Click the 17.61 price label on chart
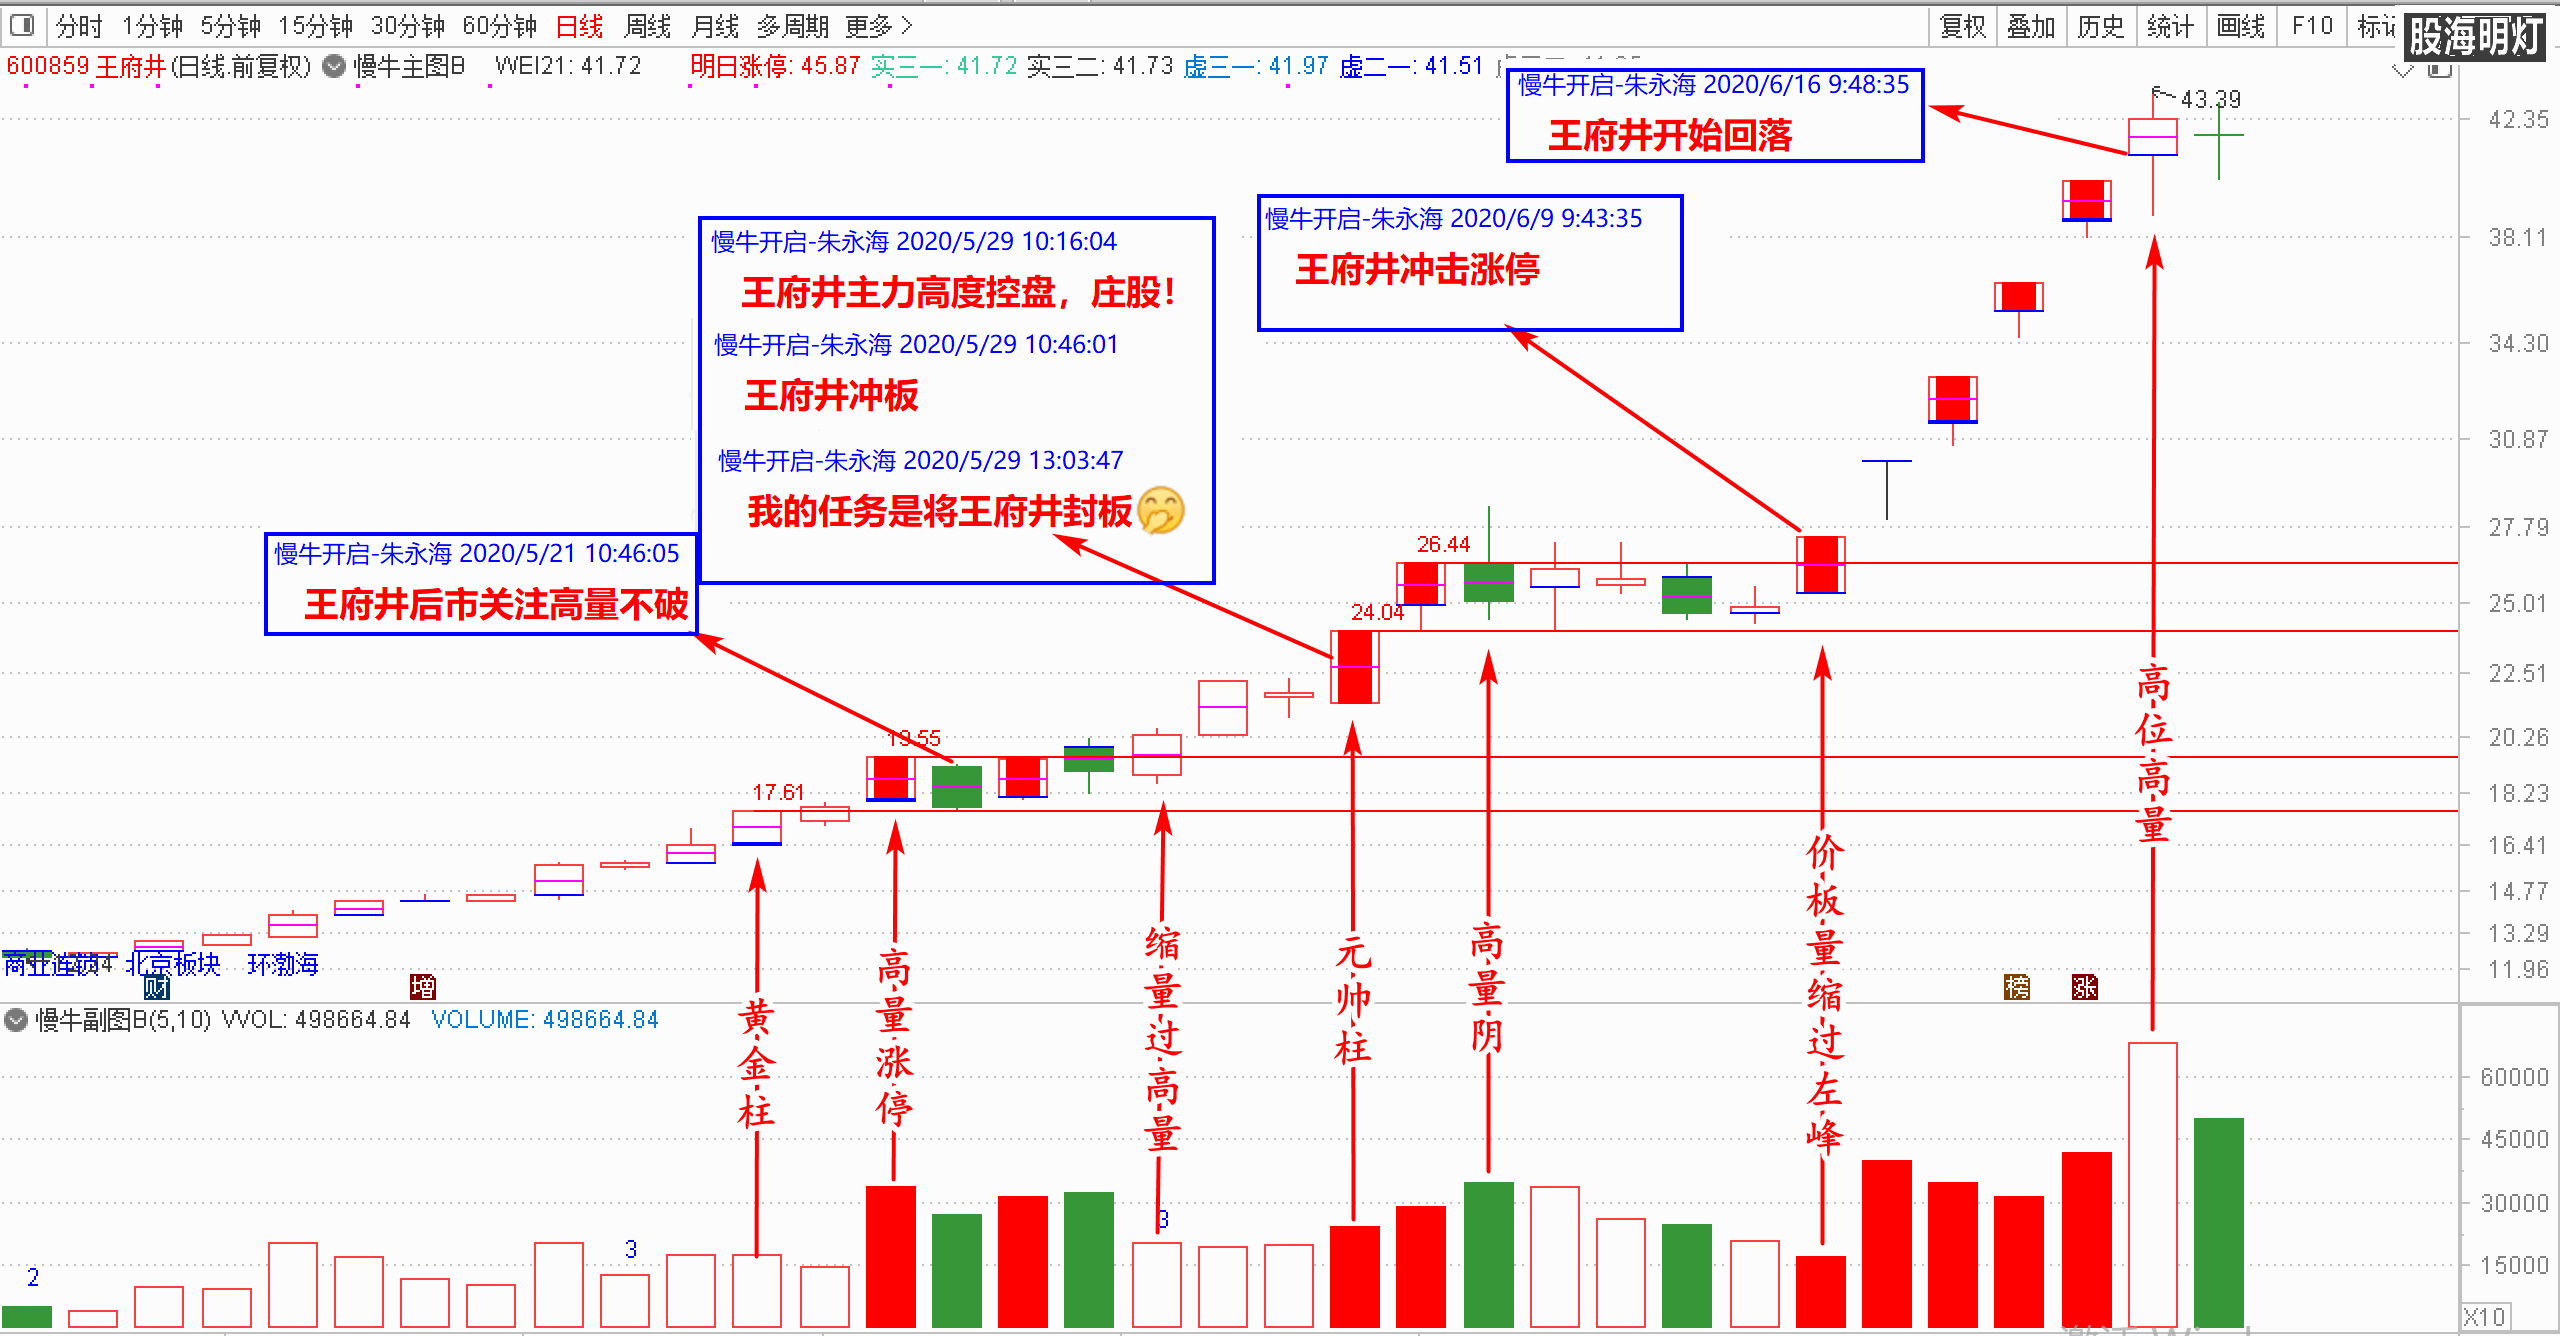This screenshot has height=1336, width=2560. click(x=778, y=792)
